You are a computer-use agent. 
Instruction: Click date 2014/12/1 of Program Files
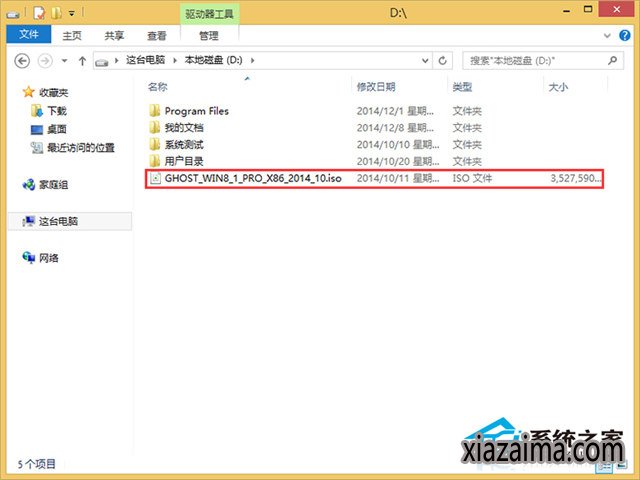[x=395, y=111]
